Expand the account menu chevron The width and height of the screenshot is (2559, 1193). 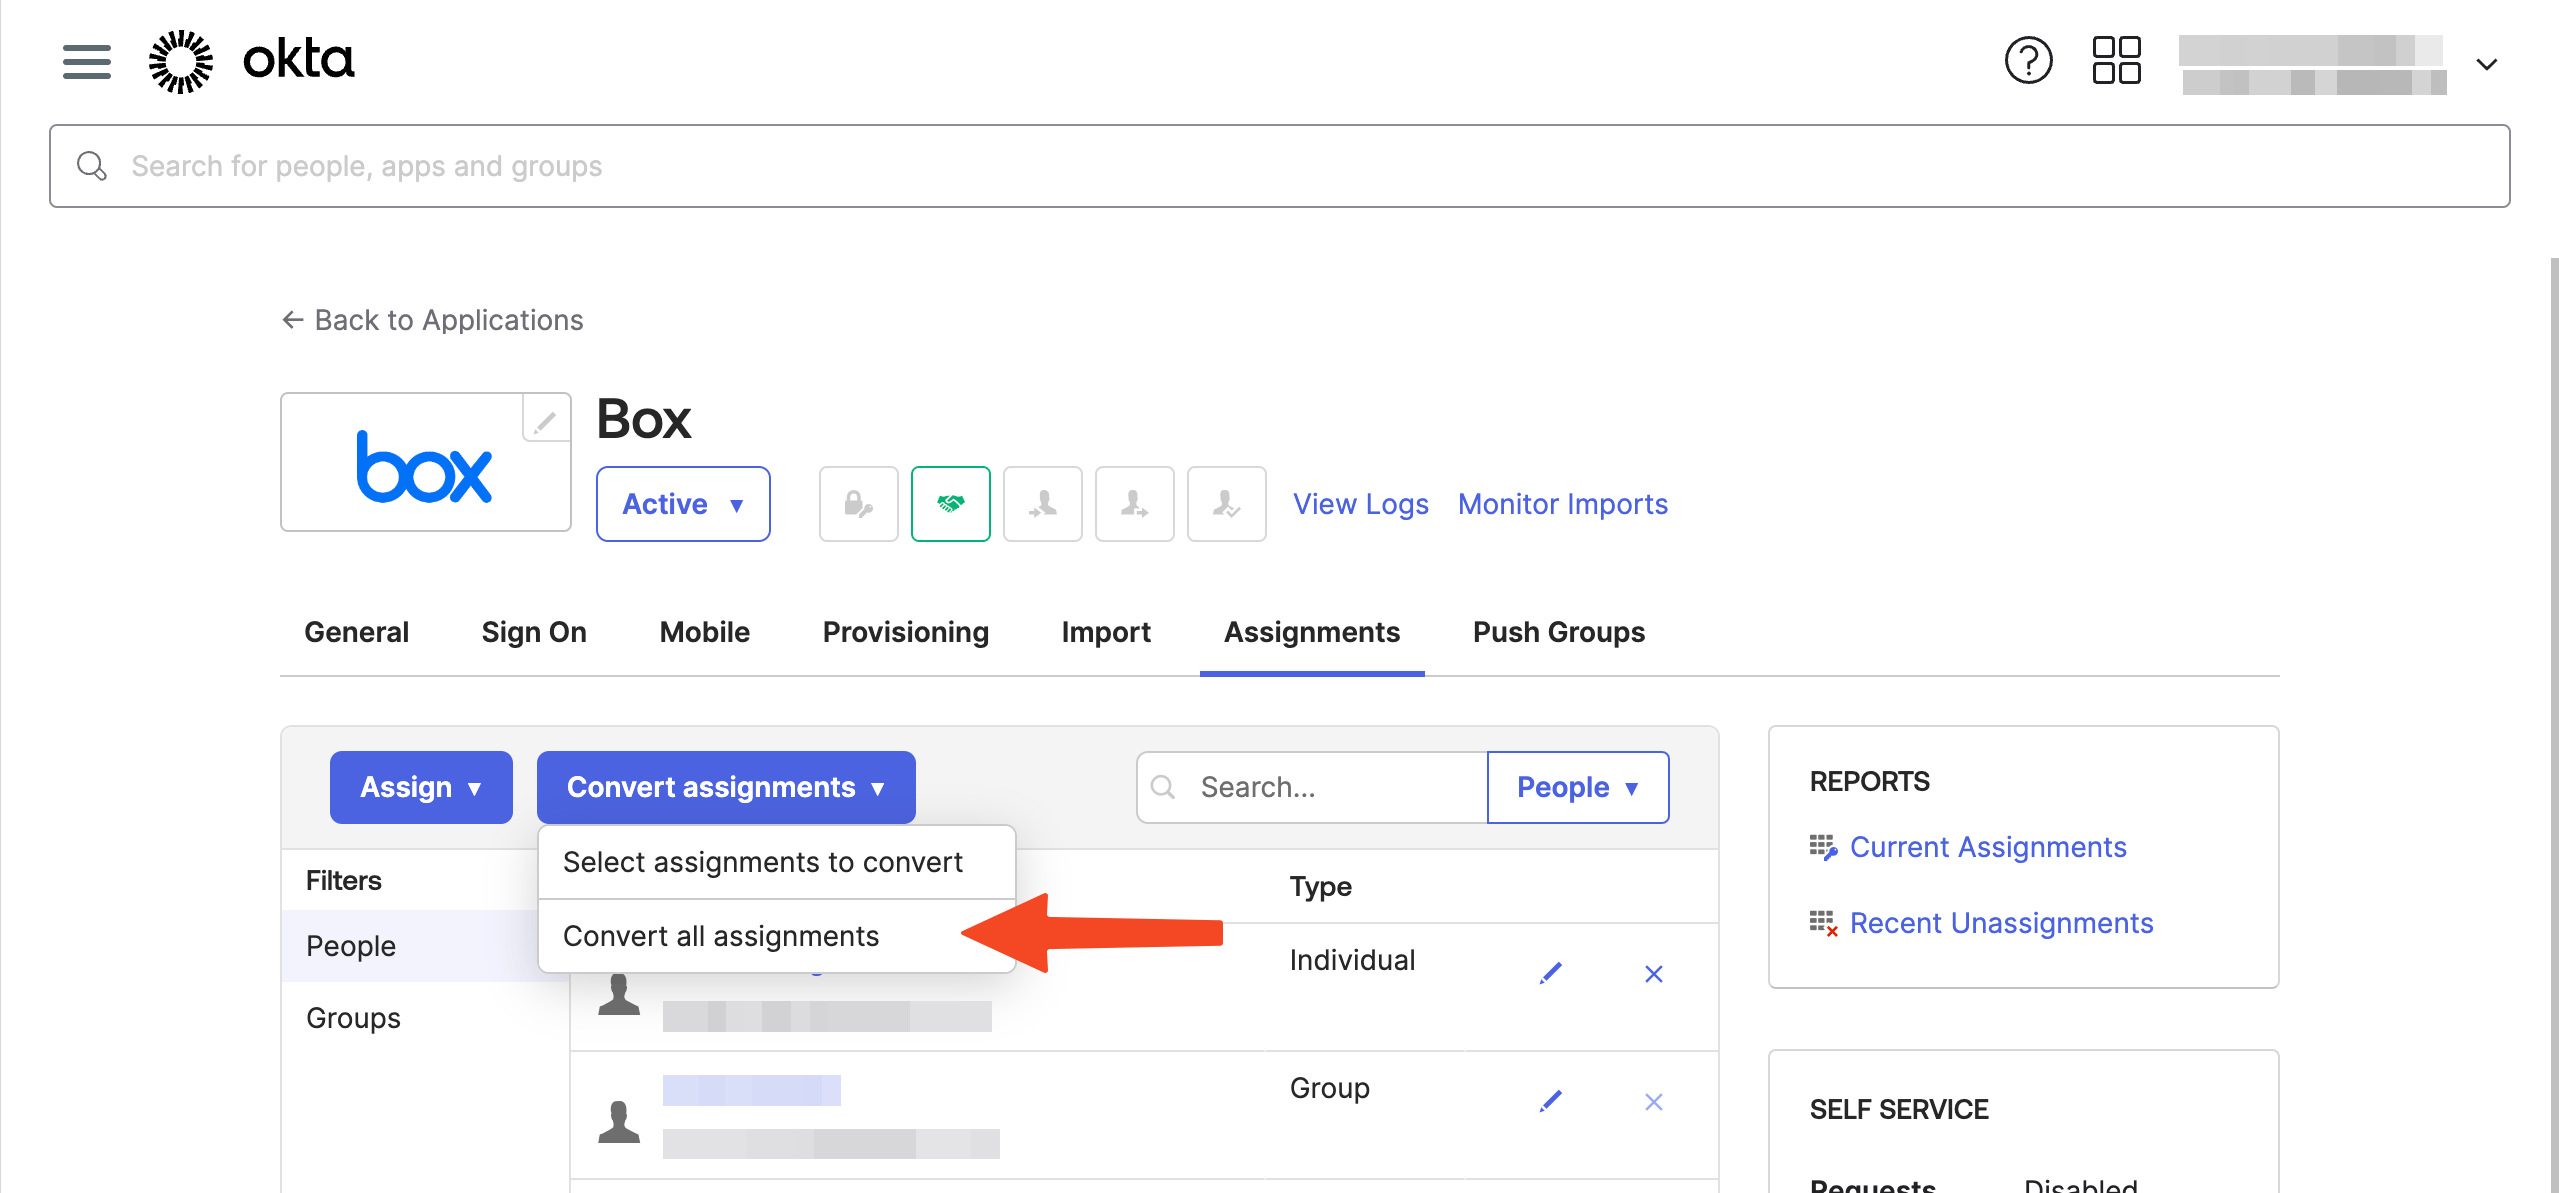click(x=2486, y=64)
